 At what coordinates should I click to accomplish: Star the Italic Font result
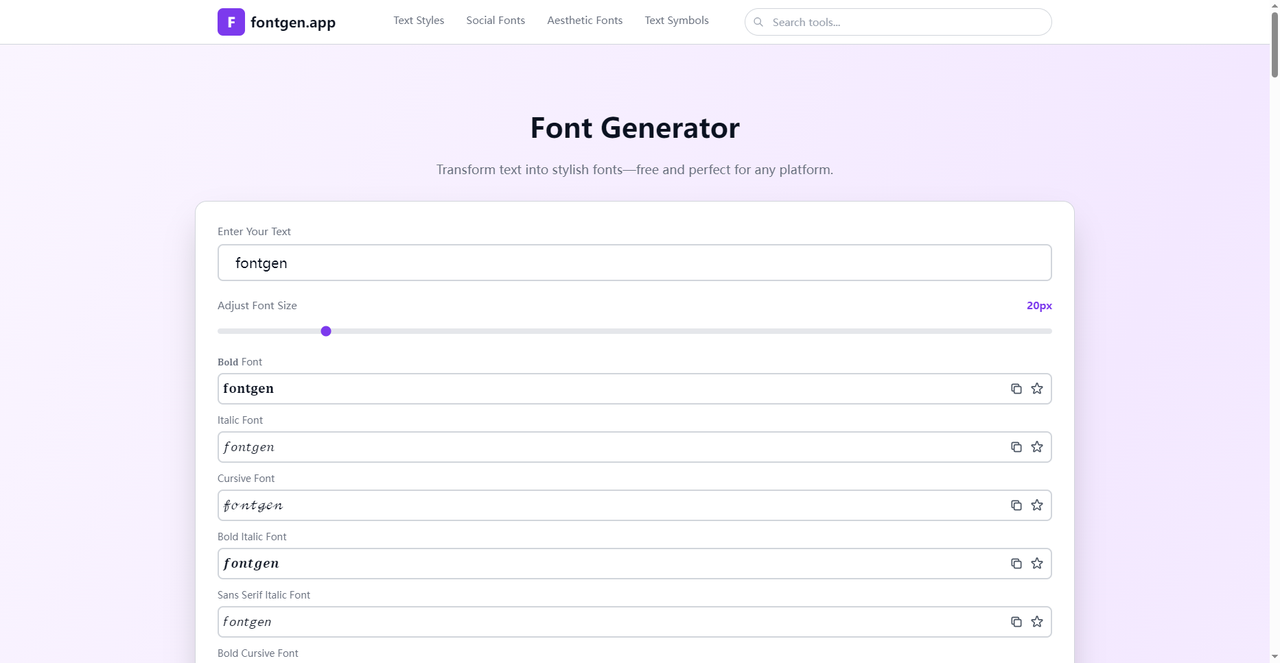[x=1037, y=447]
